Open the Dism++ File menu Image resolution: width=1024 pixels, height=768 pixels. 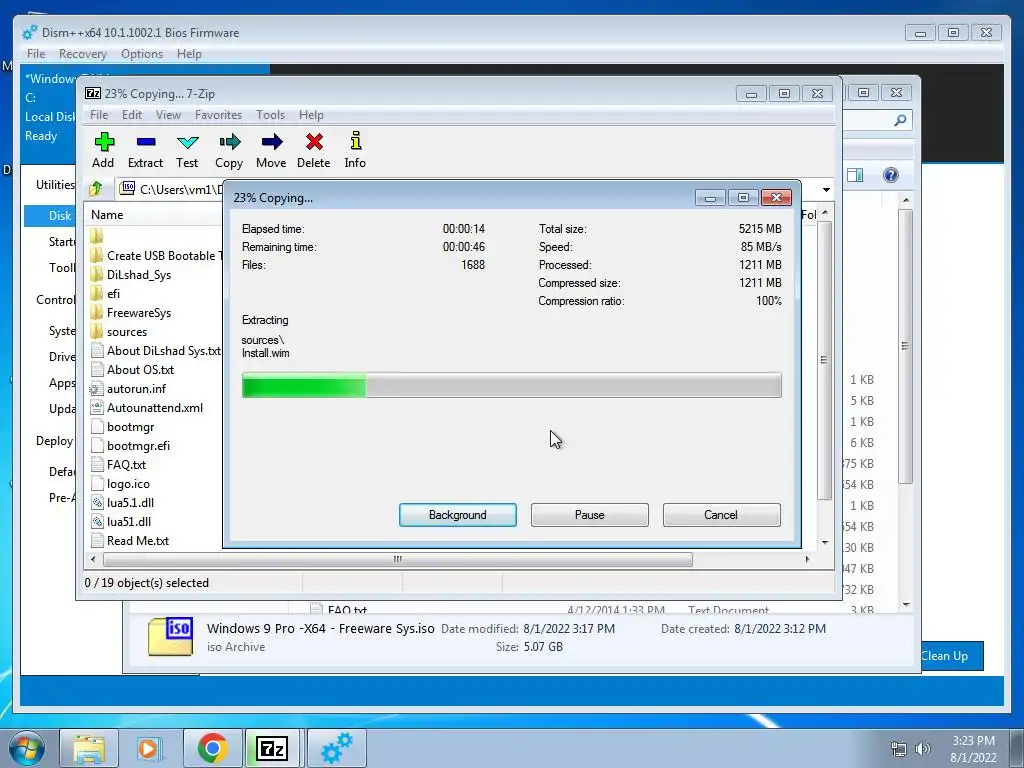pos(36,54)
